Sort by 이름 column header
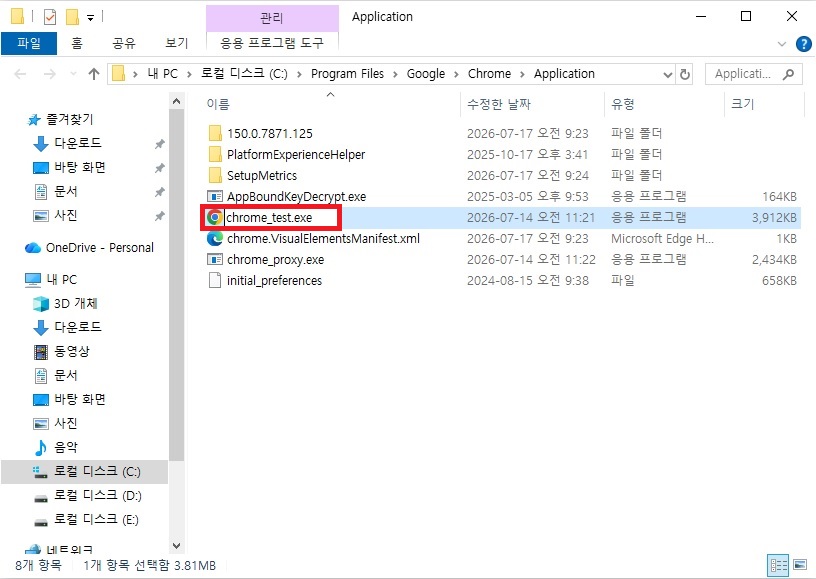This screenshot has height=579, width=816. [218, 104]
